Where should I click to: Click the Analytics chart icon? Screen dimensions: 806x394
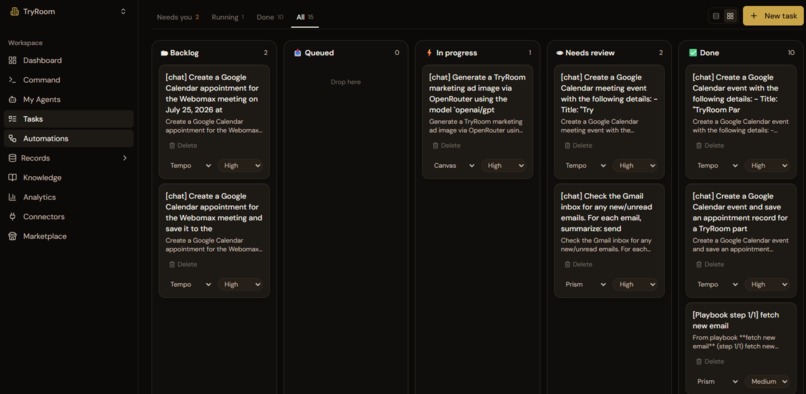point(13,197)
